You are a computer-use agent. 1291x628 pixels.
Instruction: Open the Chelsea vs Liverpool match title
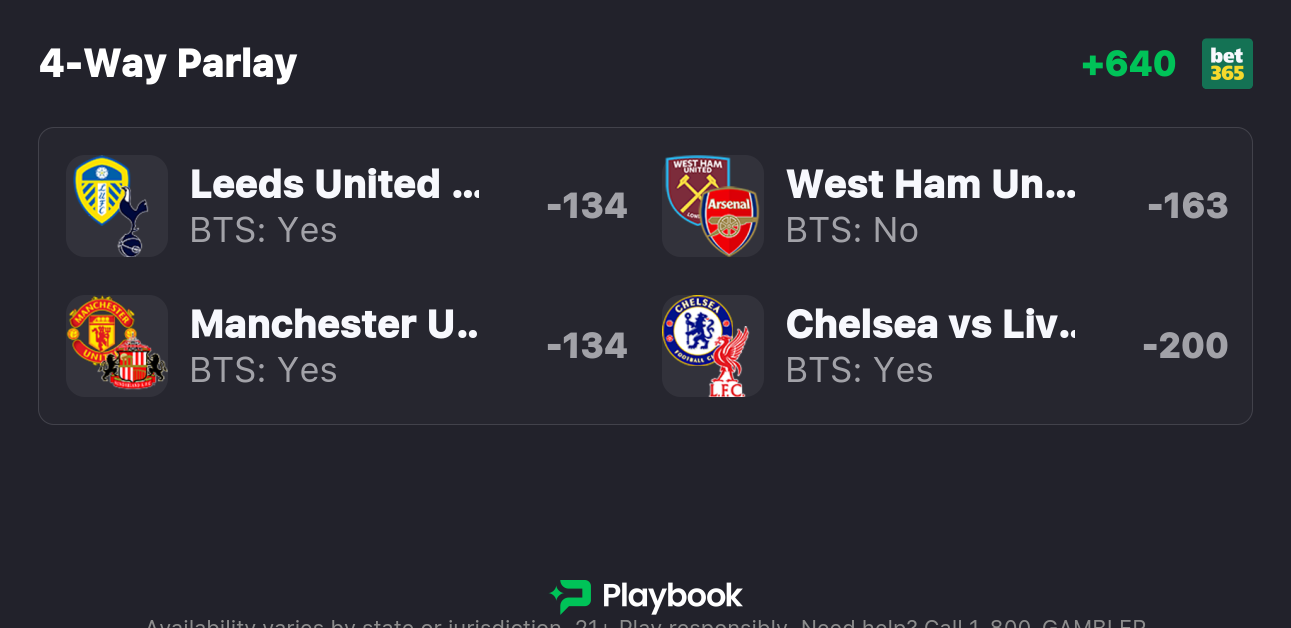(x=930, y=325)
